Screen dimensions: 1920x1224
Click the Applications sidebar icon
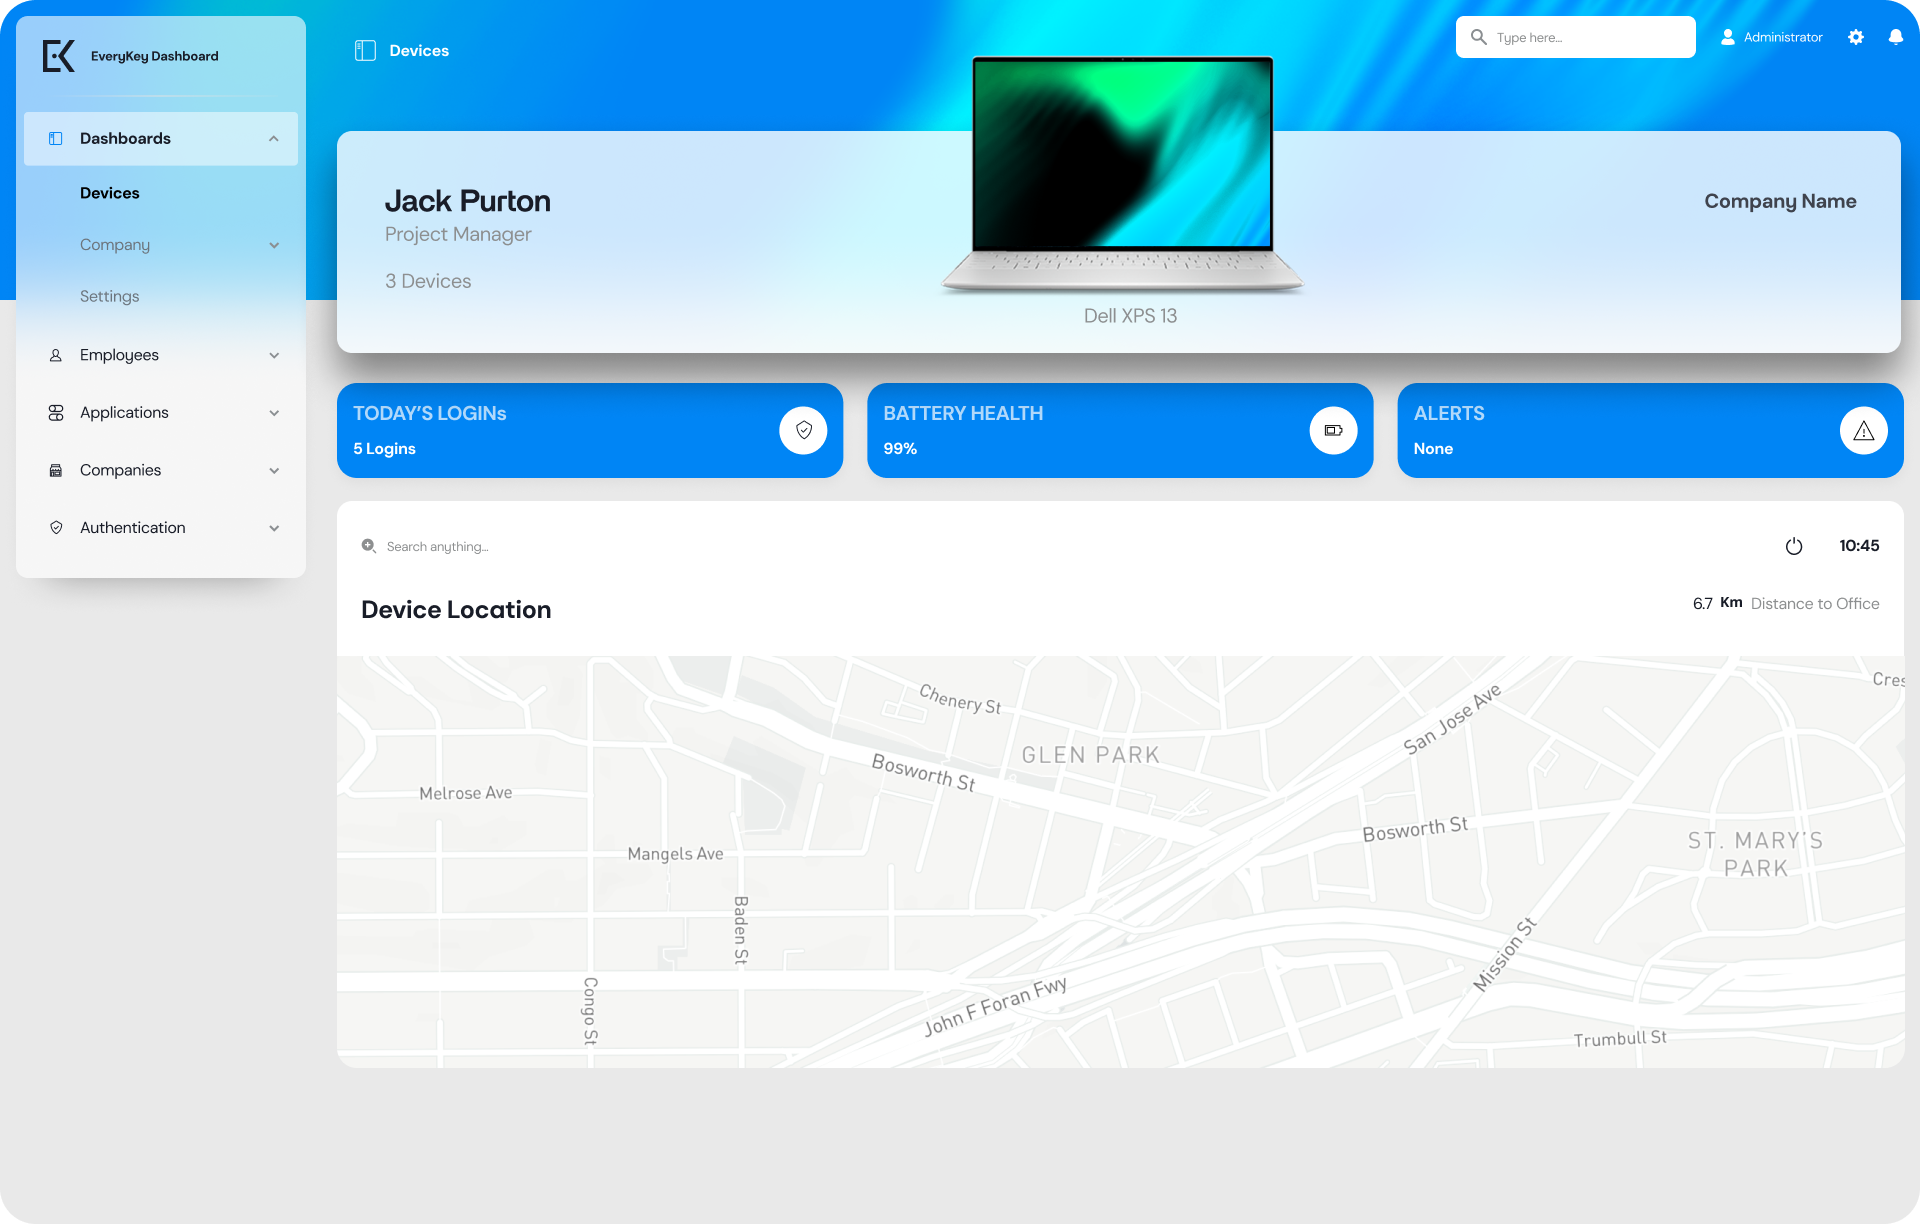[56, 412]
